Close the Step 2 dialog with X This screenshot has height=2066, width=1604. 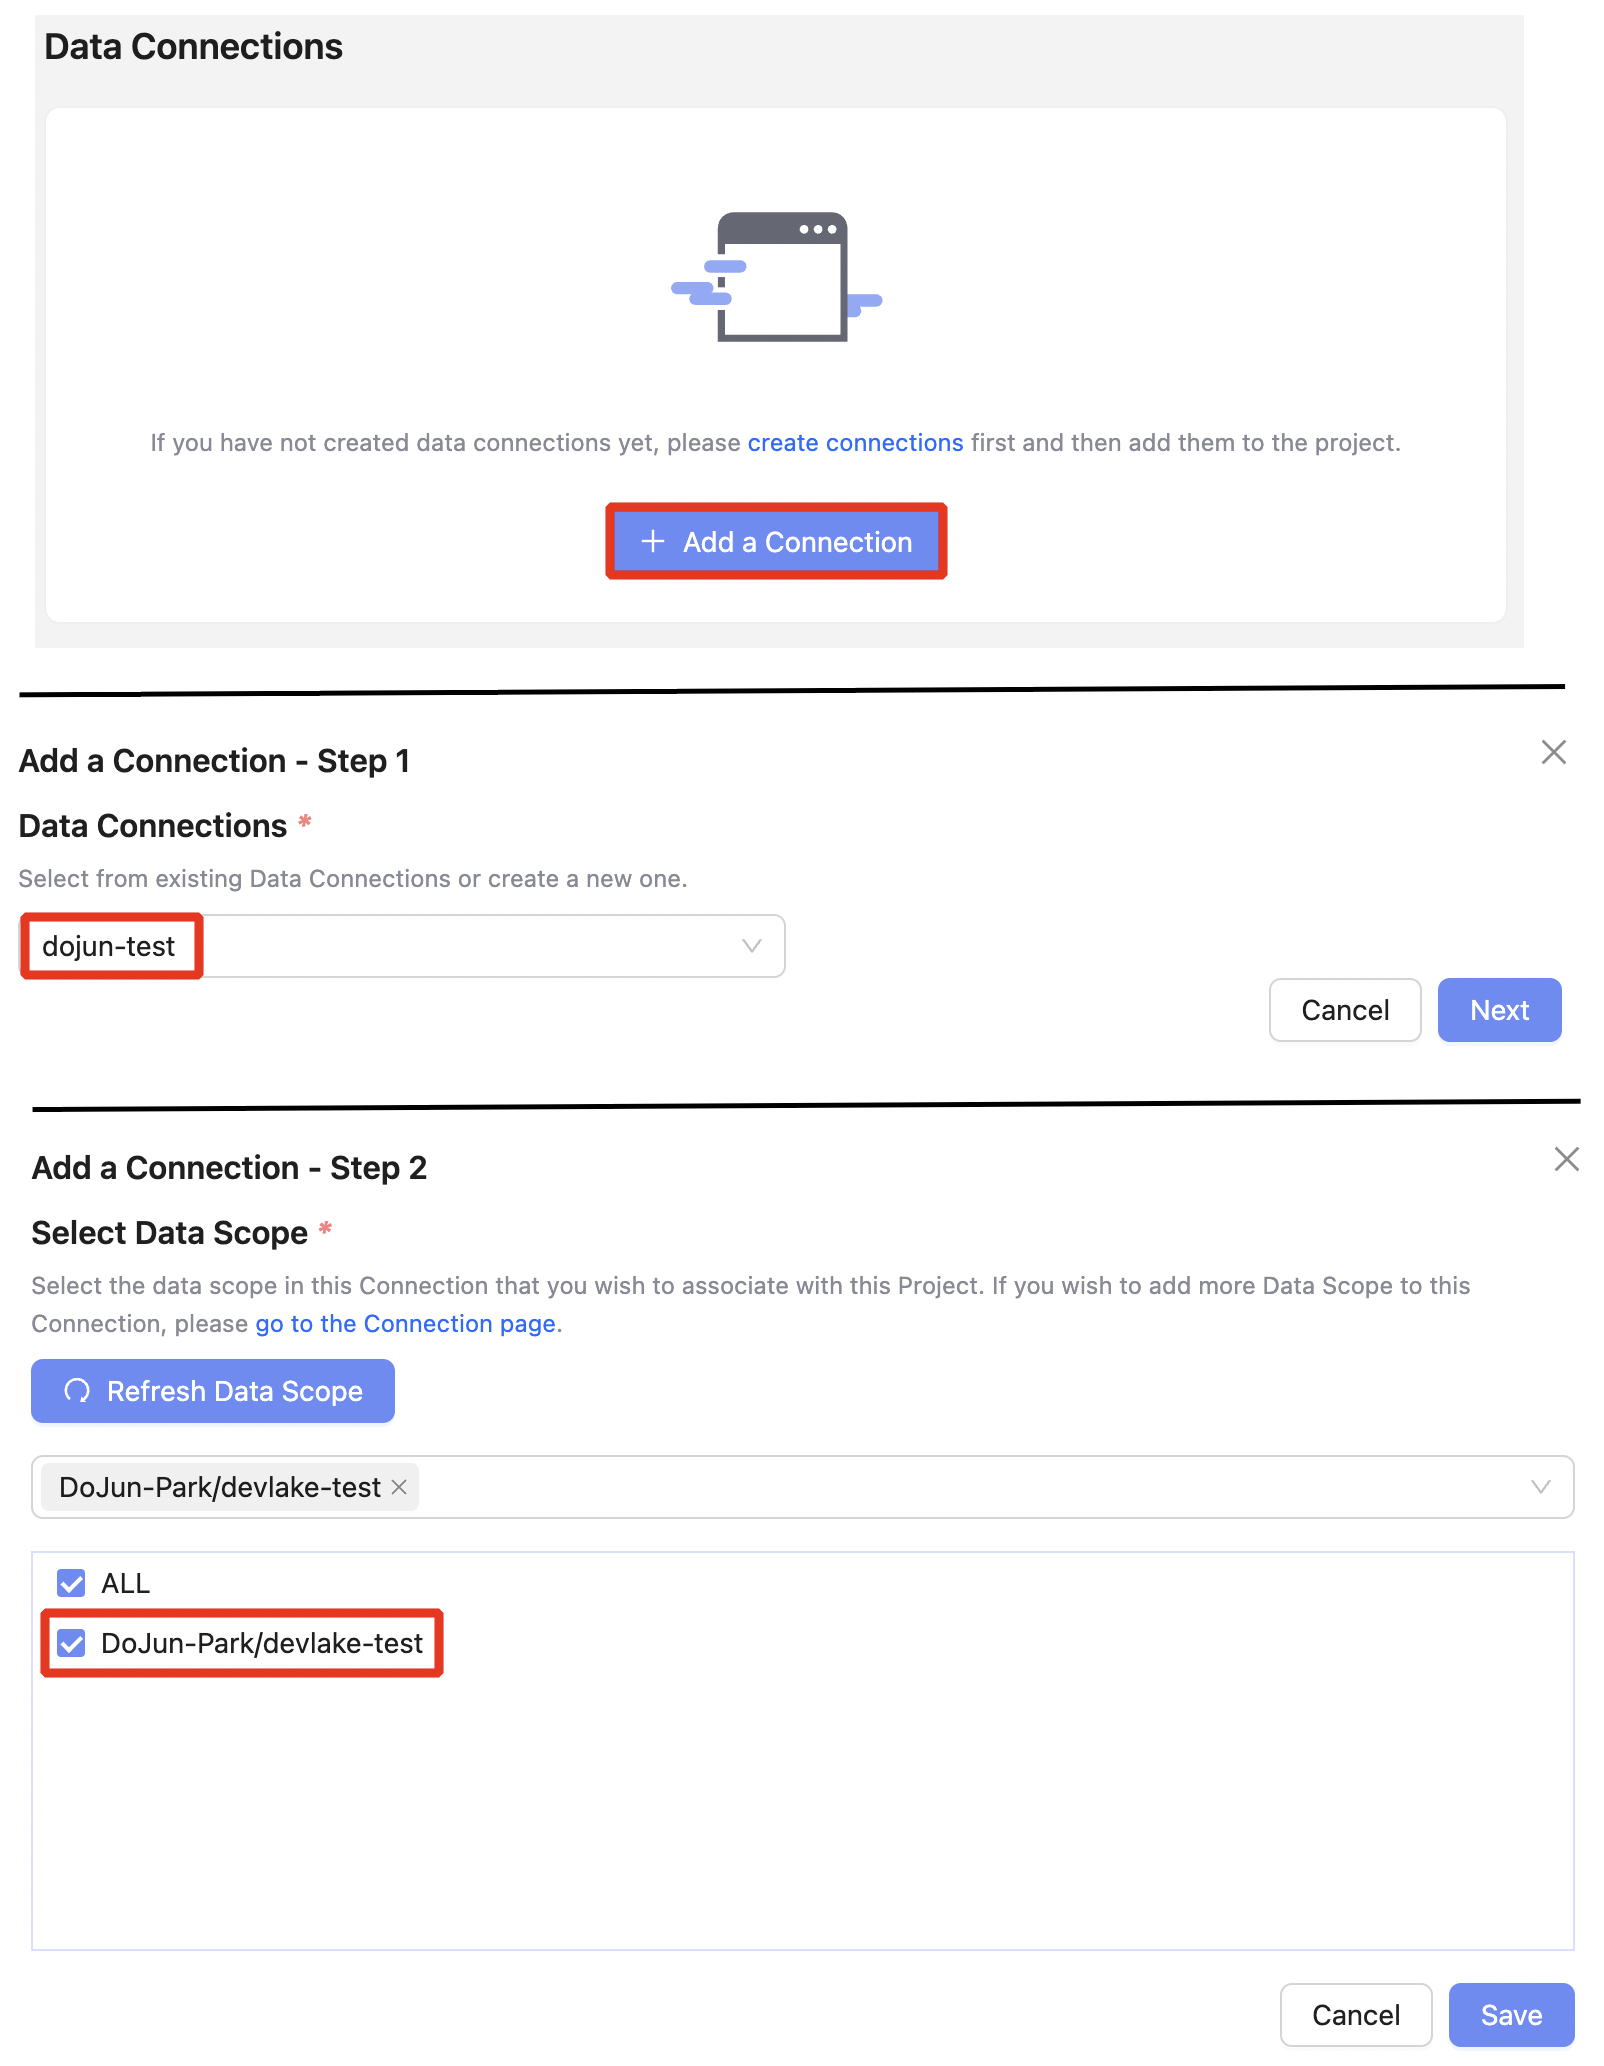tap(1566, 1159)
